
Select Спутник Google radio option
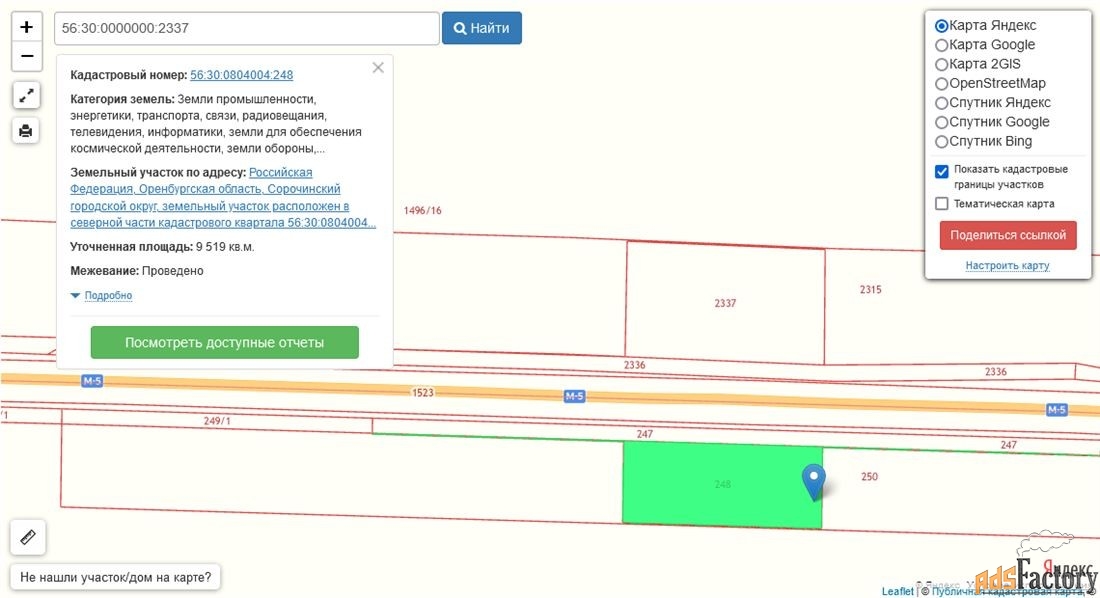coord(941,122)
